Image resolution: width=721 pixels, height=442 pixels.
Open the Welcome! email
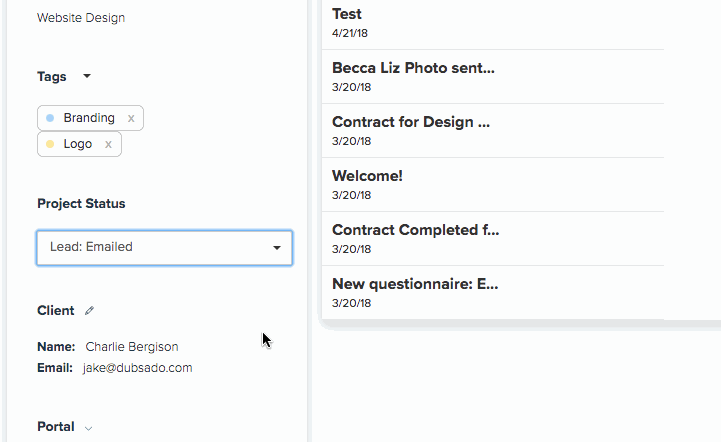pos(493,184)
